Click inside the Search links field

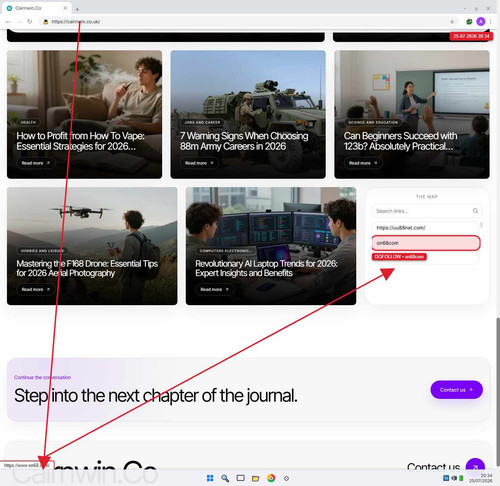(422, 211)
